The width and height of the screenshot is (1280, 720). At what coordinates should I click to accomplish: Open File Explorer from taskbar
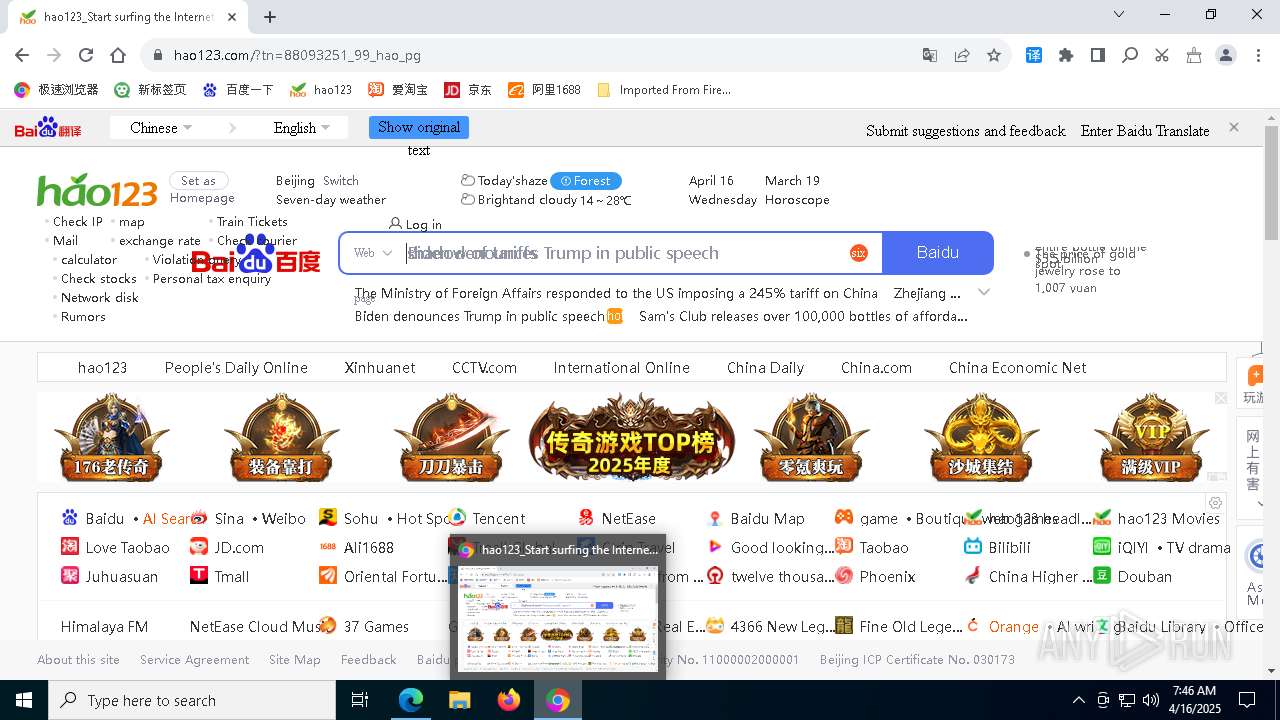(x=460, y=700)
